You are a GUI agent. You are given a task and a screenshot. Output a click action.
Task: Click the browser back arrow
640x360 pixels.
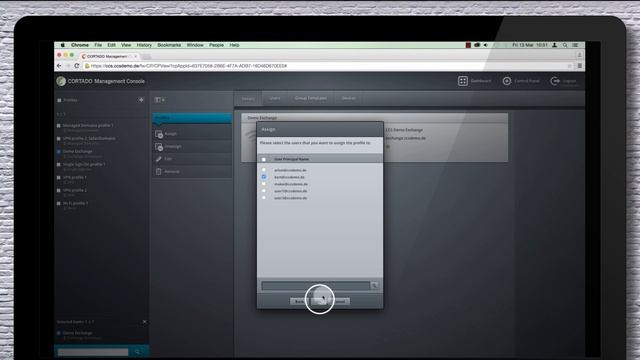click(x=59, y=66)
